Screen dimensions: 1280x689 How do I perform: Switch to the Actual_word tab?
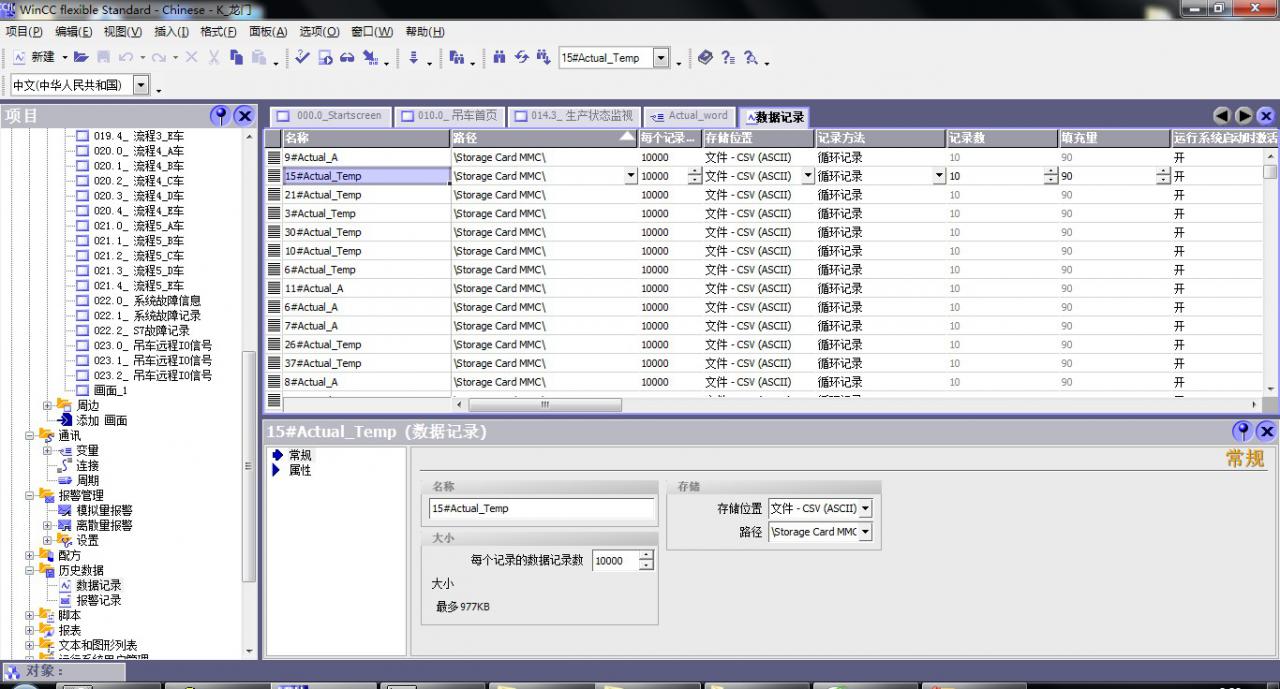690,116
